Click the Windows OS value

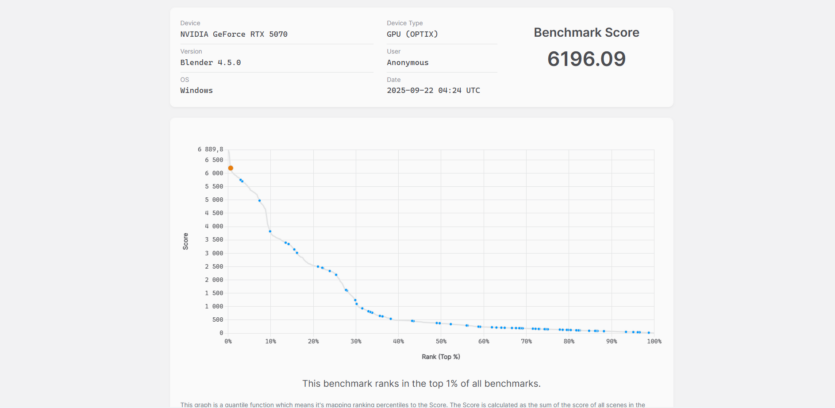pyautogui.click(x=196, y=90)
